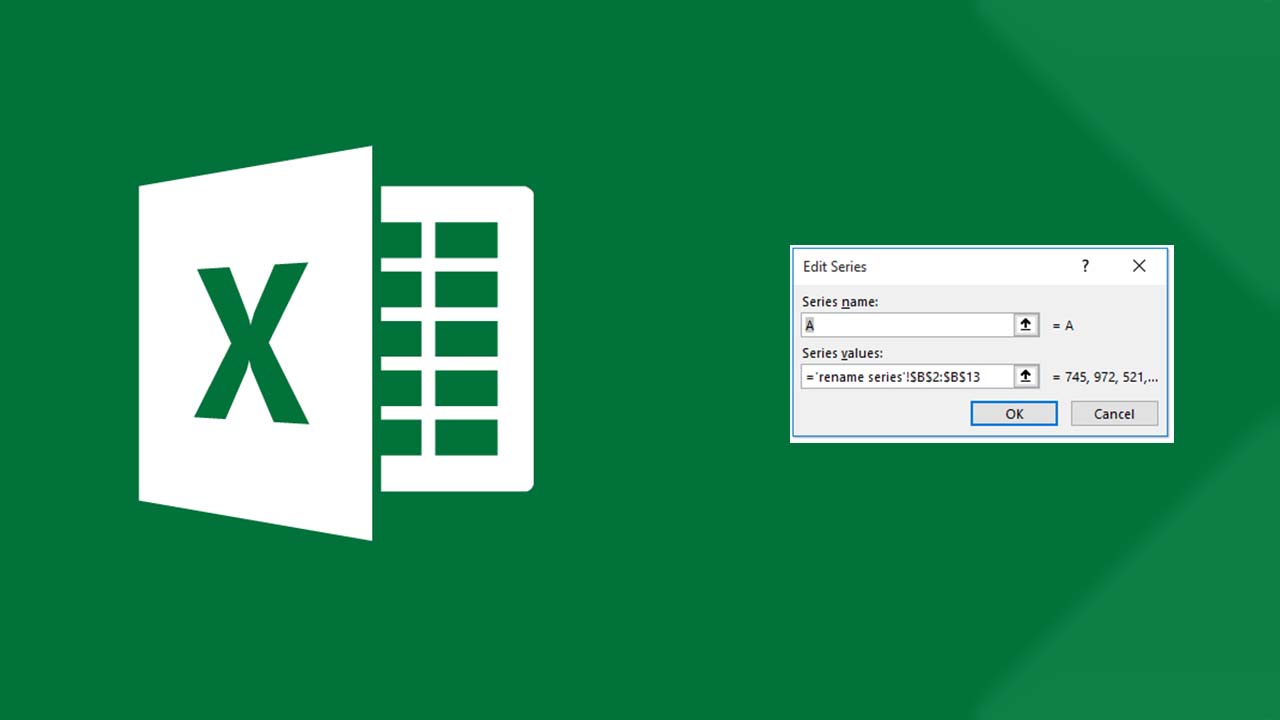The width and height of the screenshot is (1280, 720).
Task: Click the Series name input field
Action: [x=908, y=325]
